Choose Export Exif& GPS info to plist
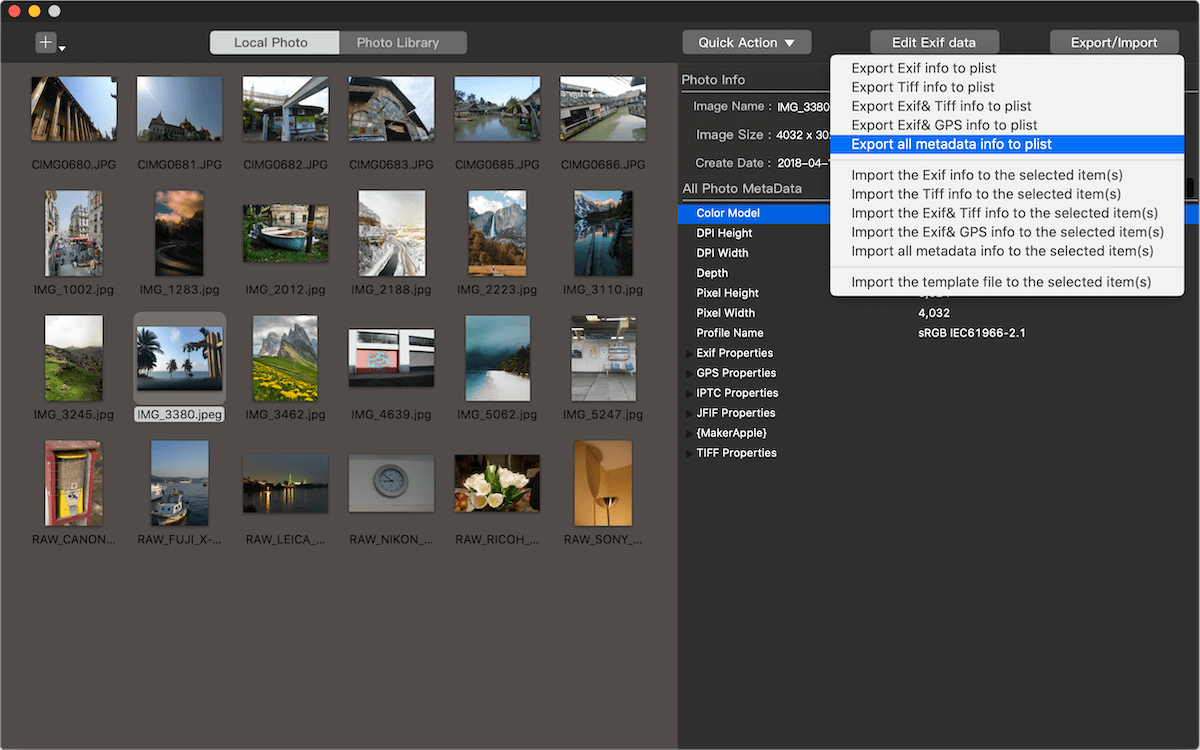The image size is (1200, 750). pyautogui.click(x=1007, y=125)
